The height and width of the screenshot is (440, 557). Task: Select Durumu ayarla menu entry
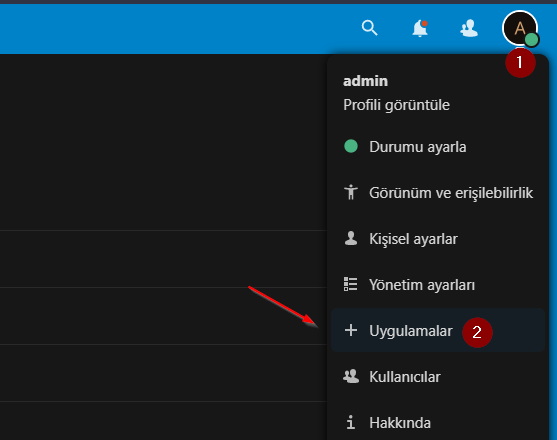pyautogui.click(x=438, y=146)
